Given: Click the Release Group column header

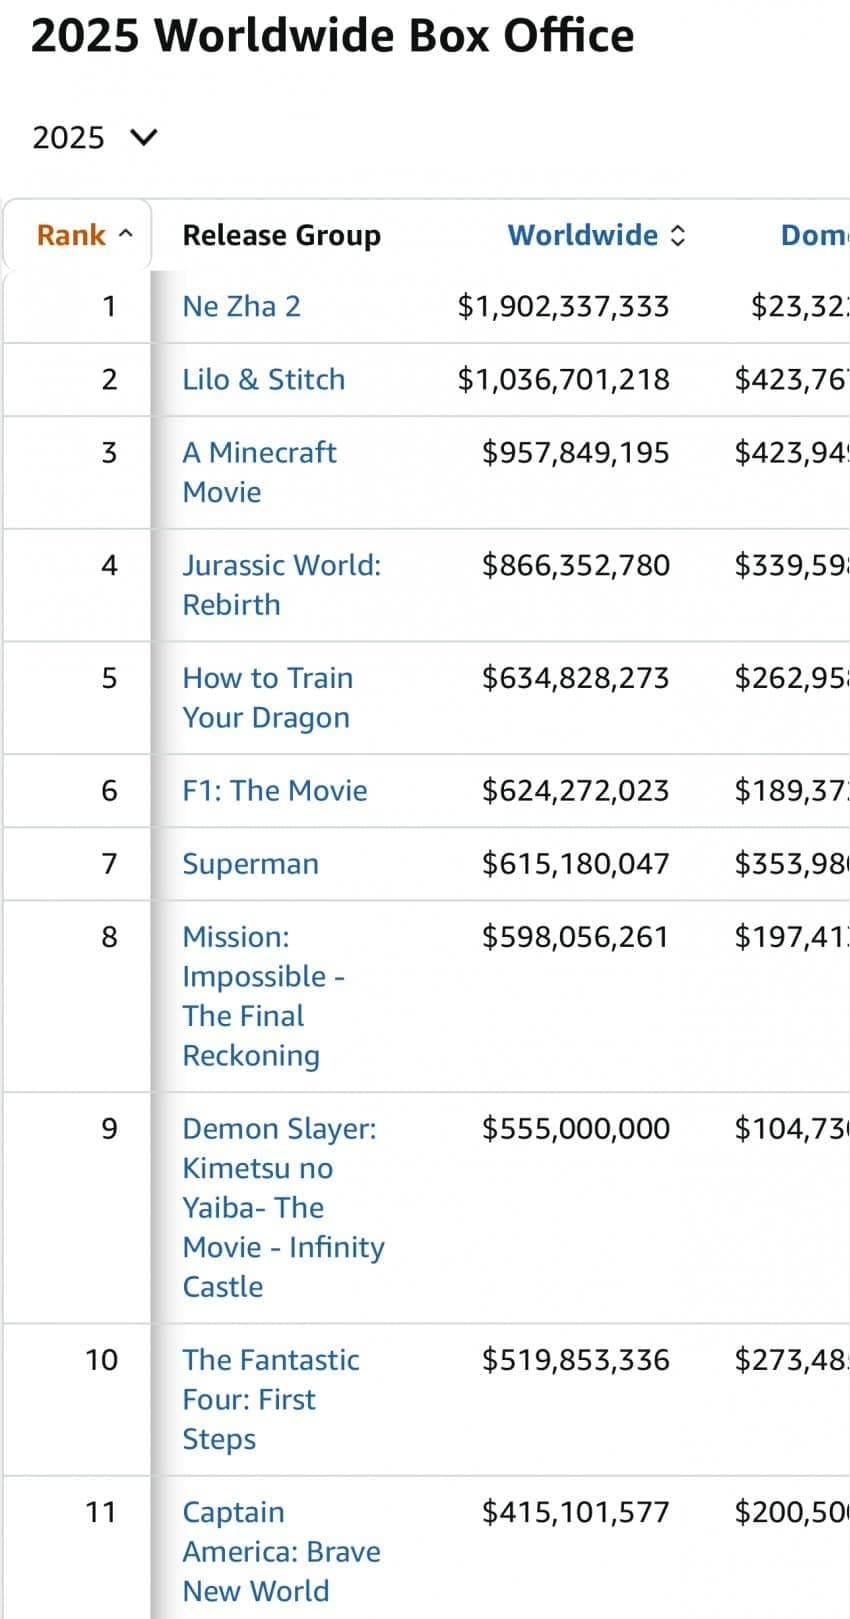Looking at the screenshot, I should pyautogui.click(x=281, y=235).
